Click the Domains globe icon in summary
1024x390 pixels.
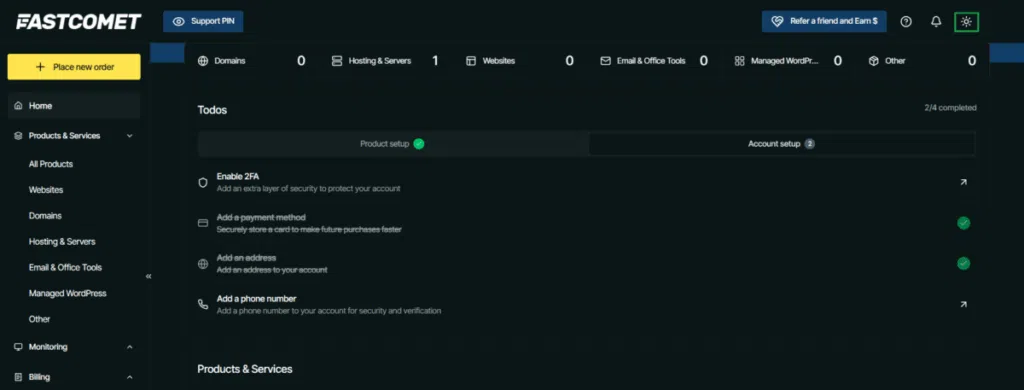tap(203, 61)
